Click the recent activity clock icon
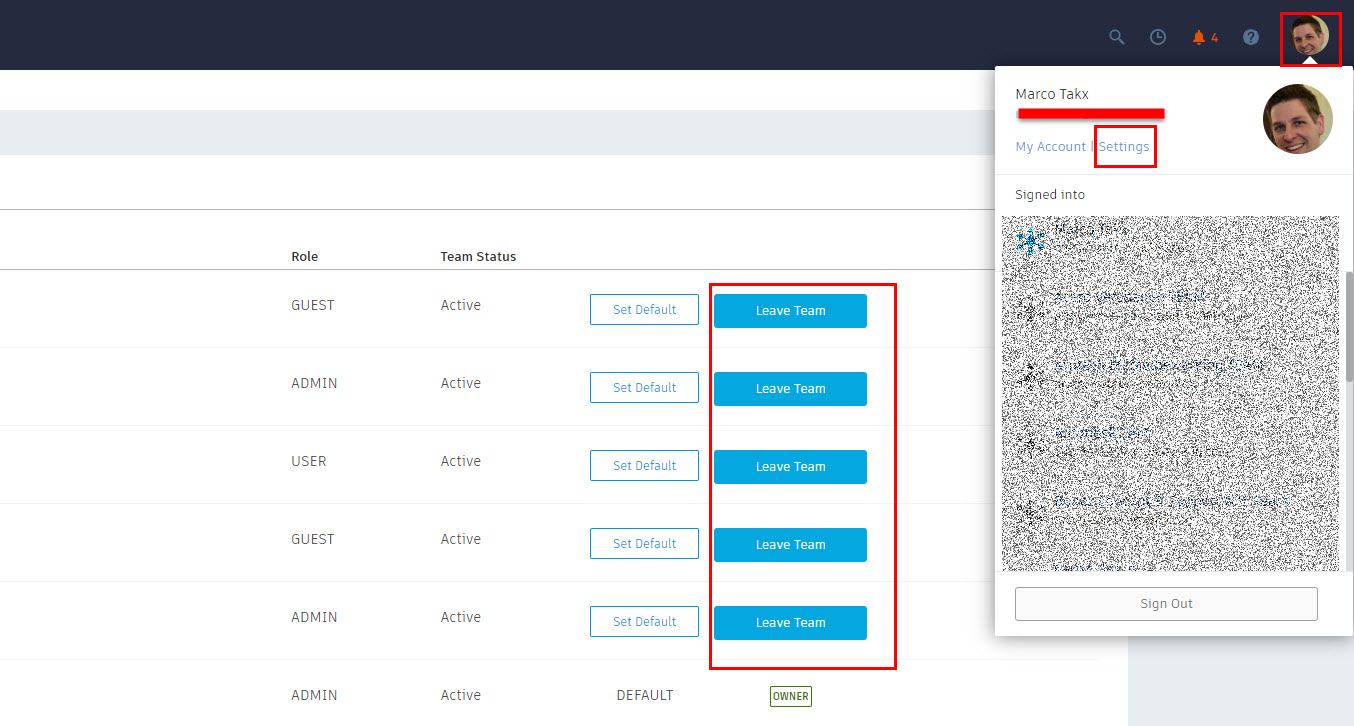This screenshot has width=1354, height=726. 1157,37
